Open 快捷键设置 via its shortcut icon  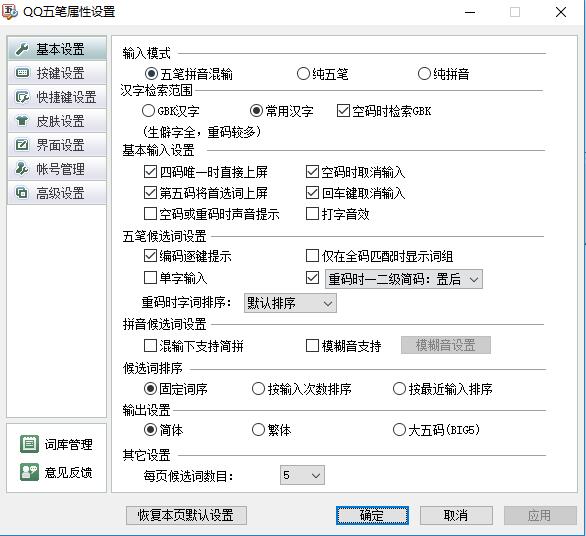tap(22, 97)
